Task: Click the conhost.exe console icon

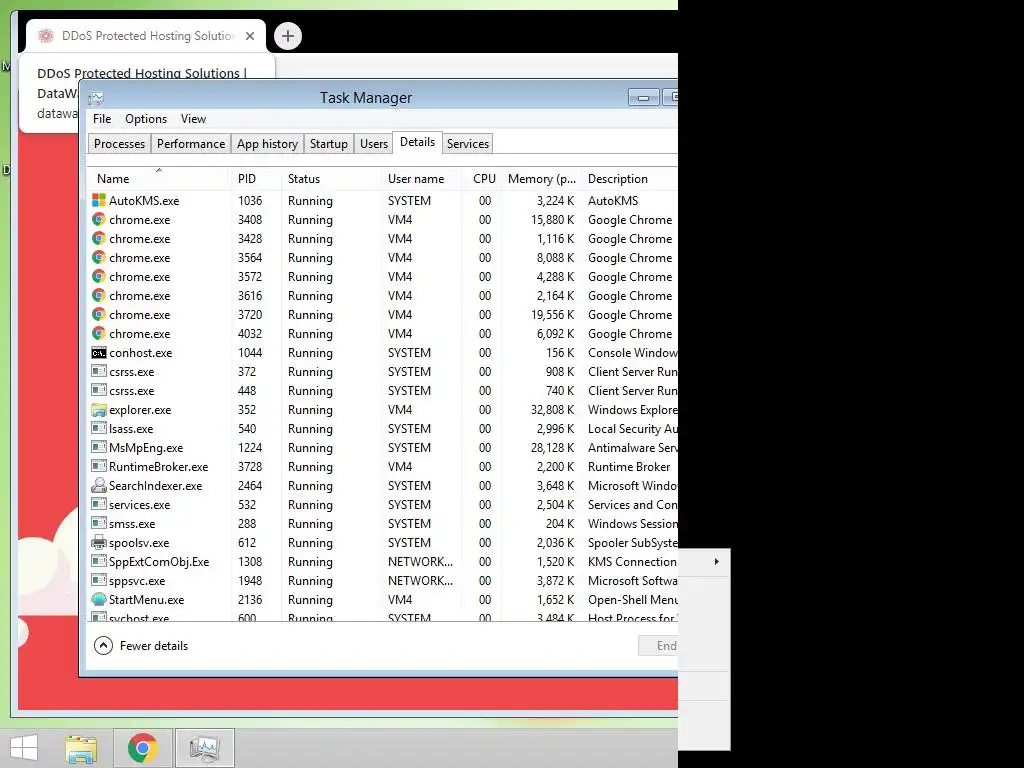Action: [x=99, y=353]
